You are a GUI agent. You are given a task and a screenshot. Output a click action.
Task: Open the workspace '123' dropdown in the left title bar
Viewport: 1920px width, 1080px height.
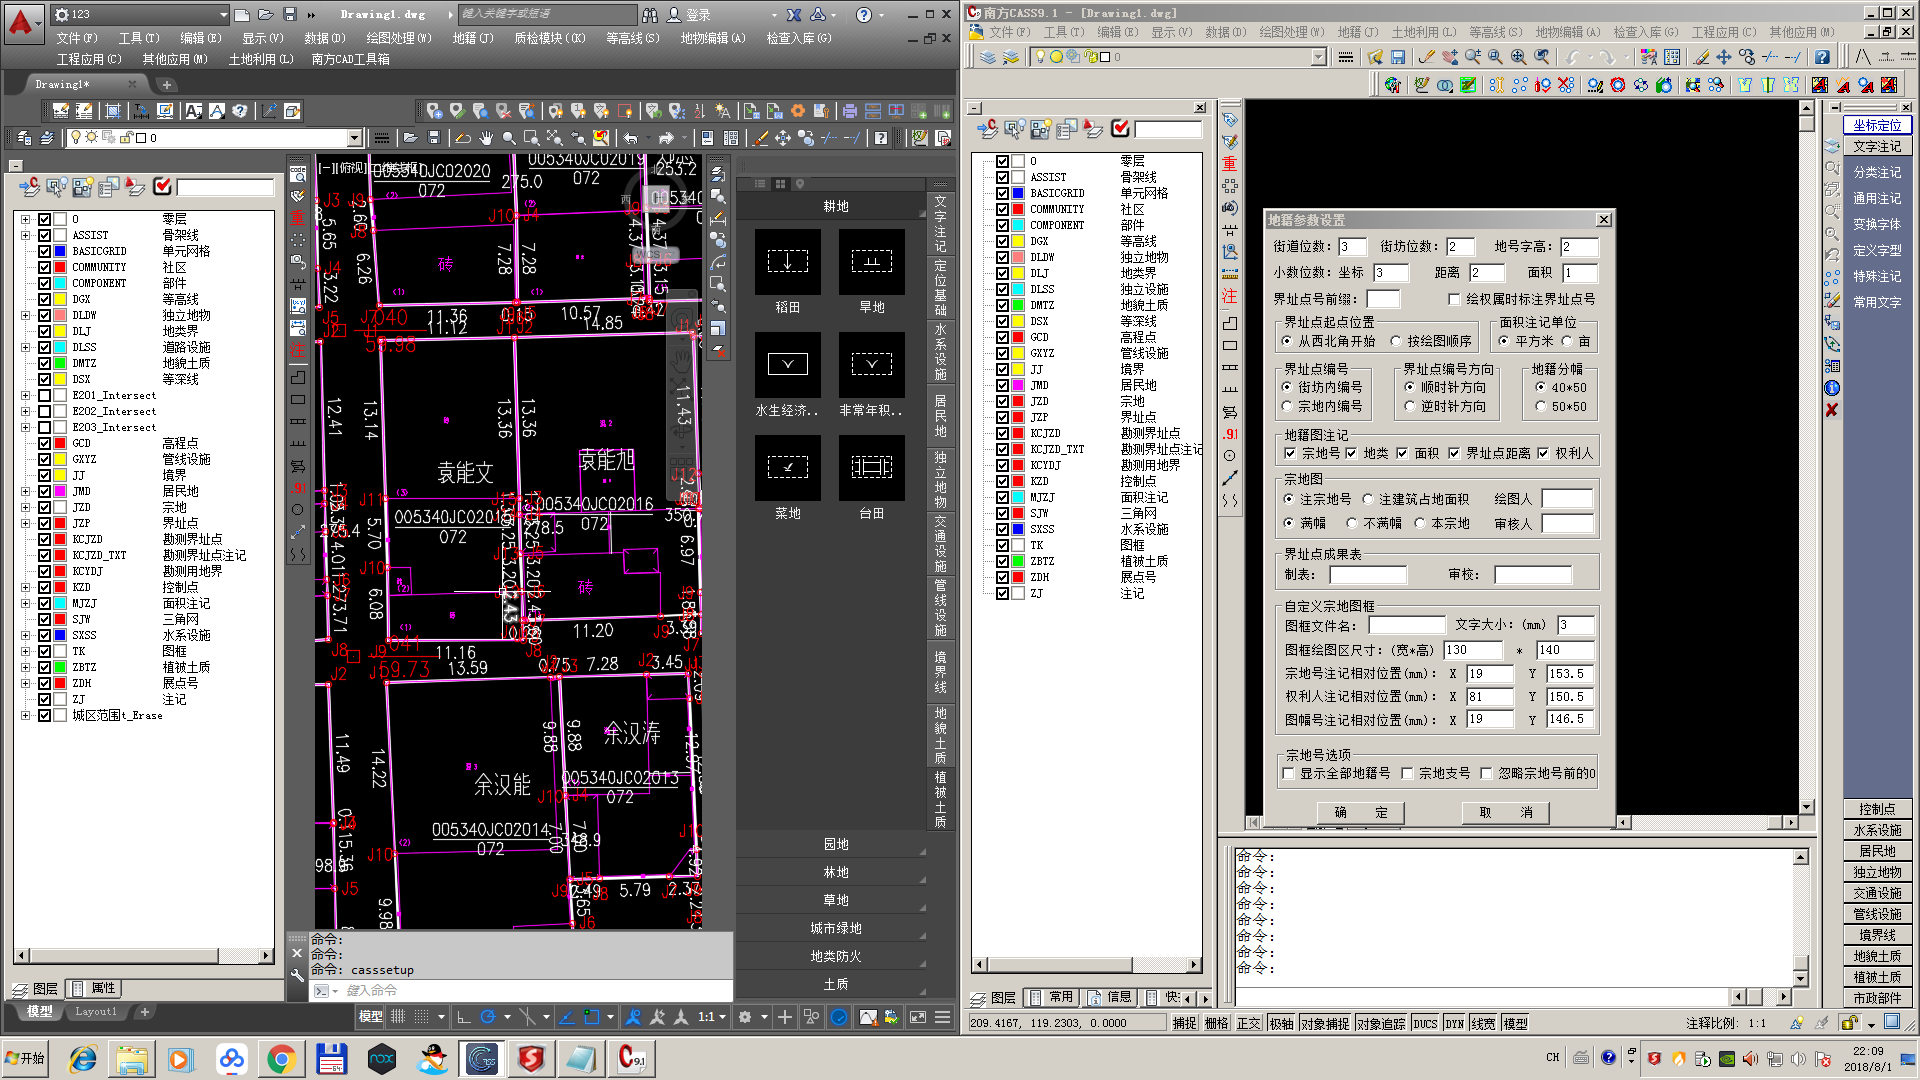(x=223, y=15)
